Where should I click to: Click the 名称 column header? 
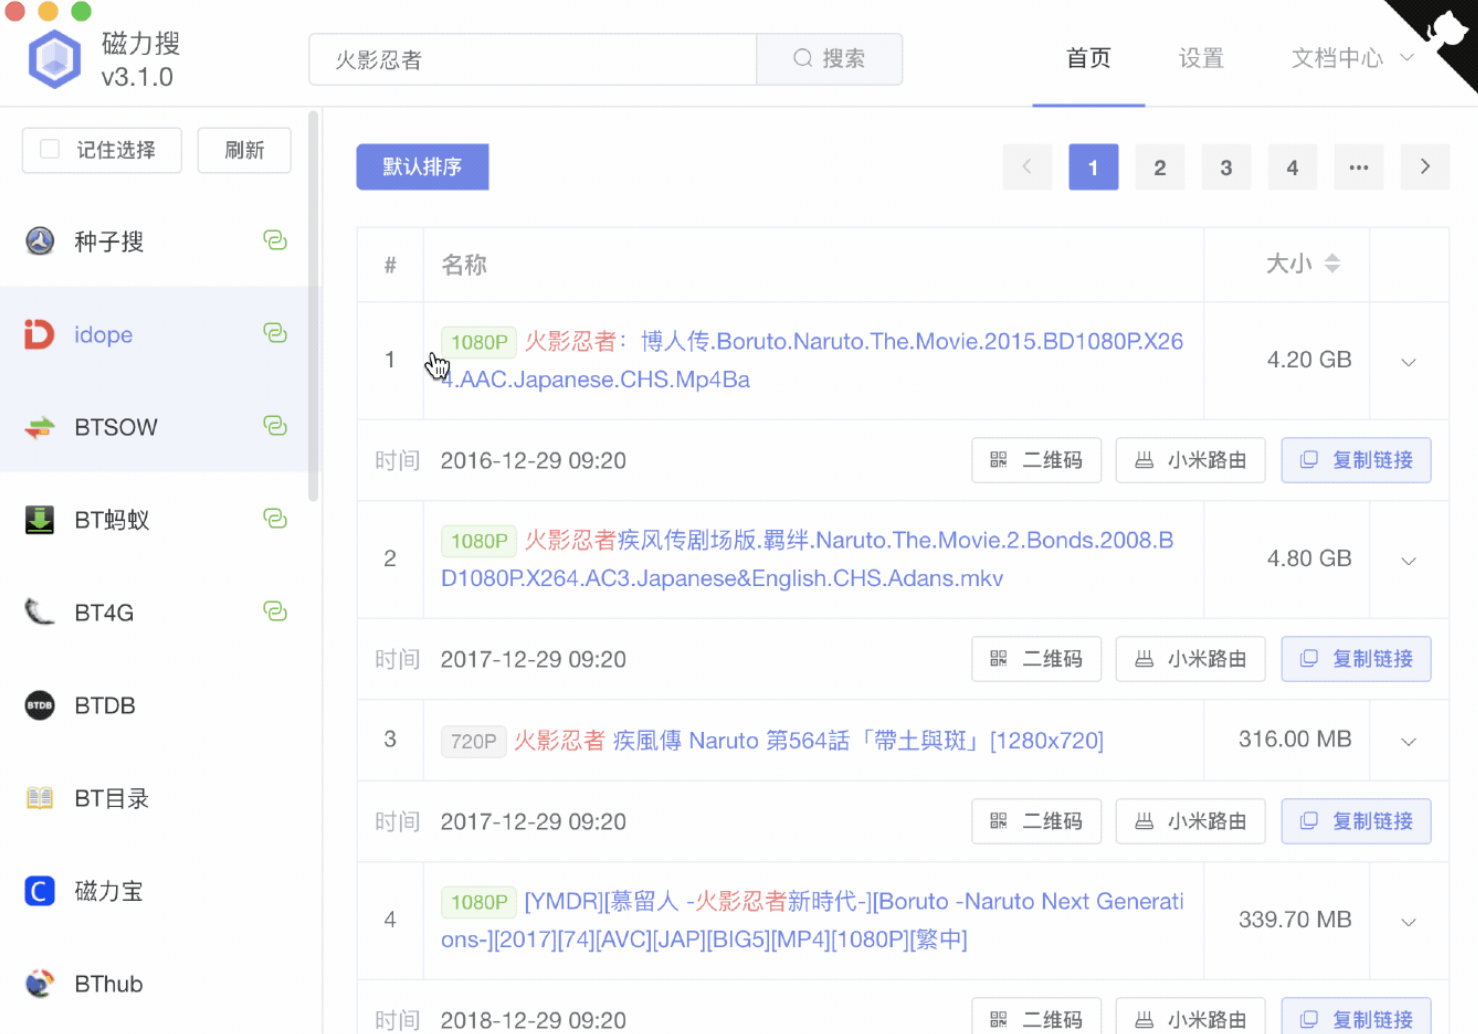pos(464,264)
